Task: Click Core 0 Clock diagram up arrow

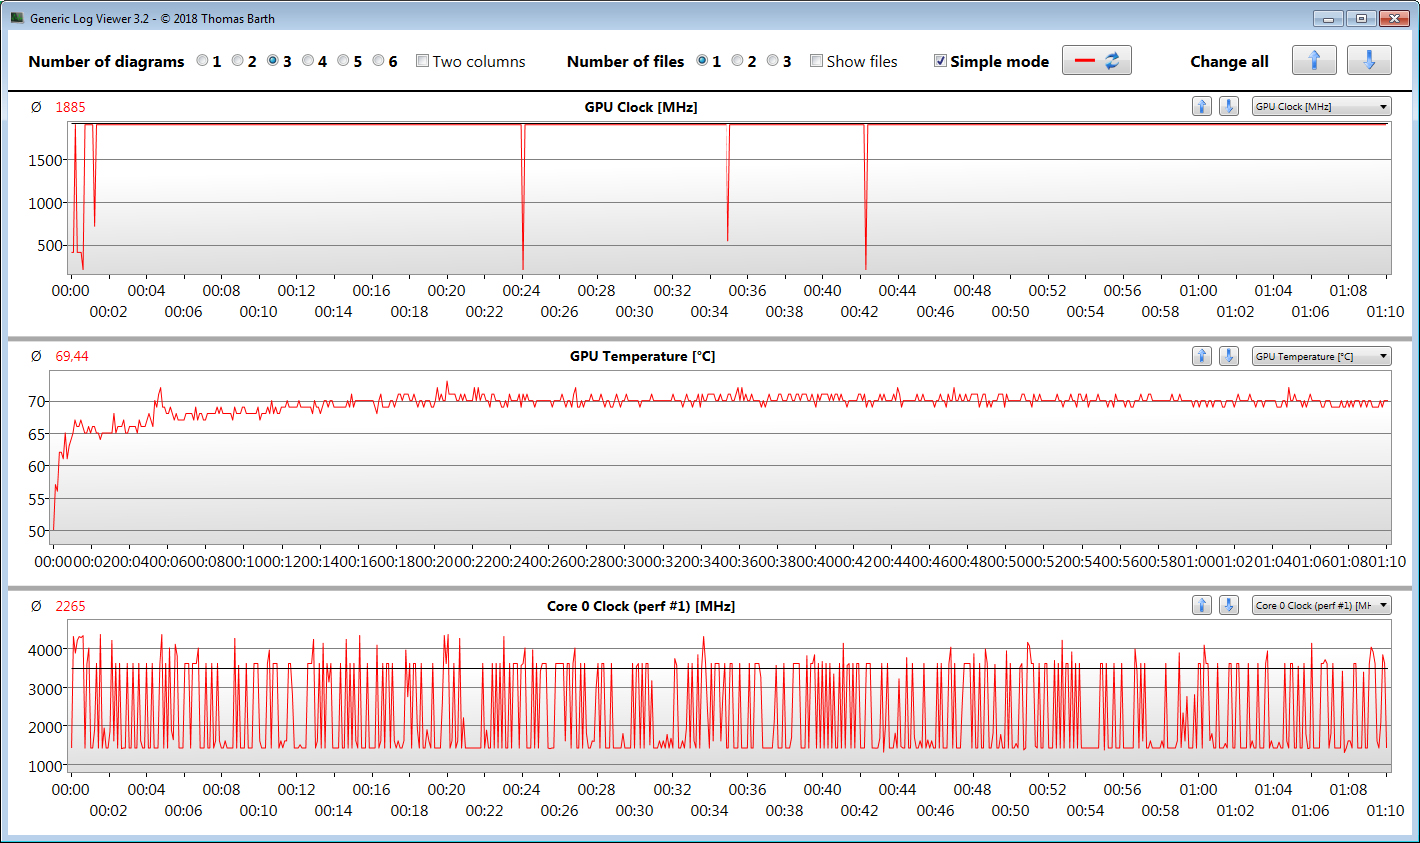Action: click(1202, 605)
